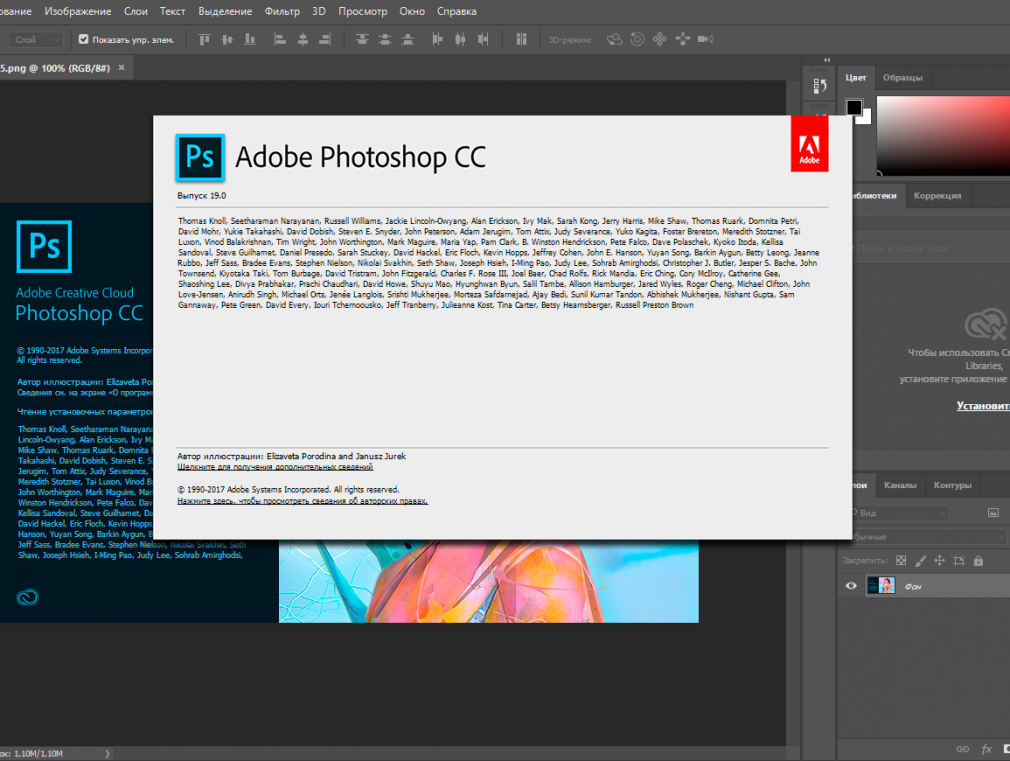This screenshot has width=1010, height=761.
Task: Switch to the 'Контуры' tab
Action: [952, 485]
